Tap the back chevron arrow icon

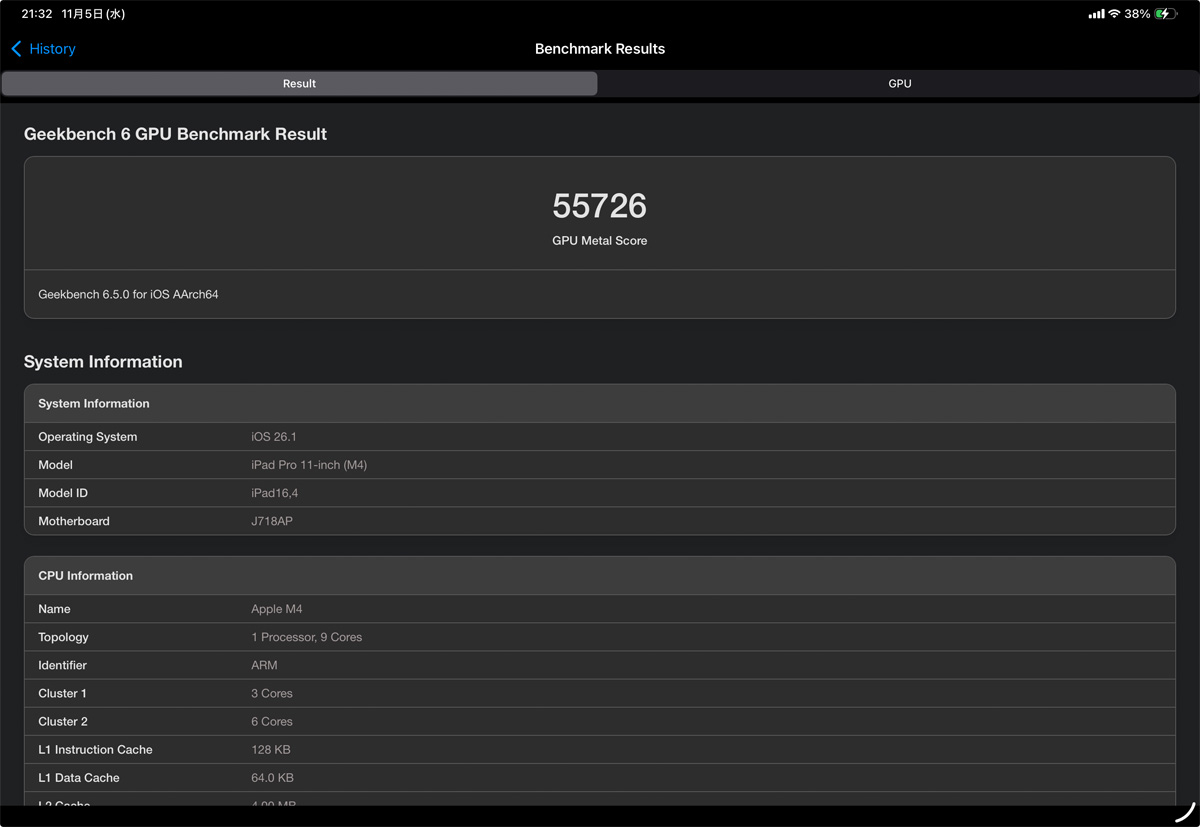16,49
